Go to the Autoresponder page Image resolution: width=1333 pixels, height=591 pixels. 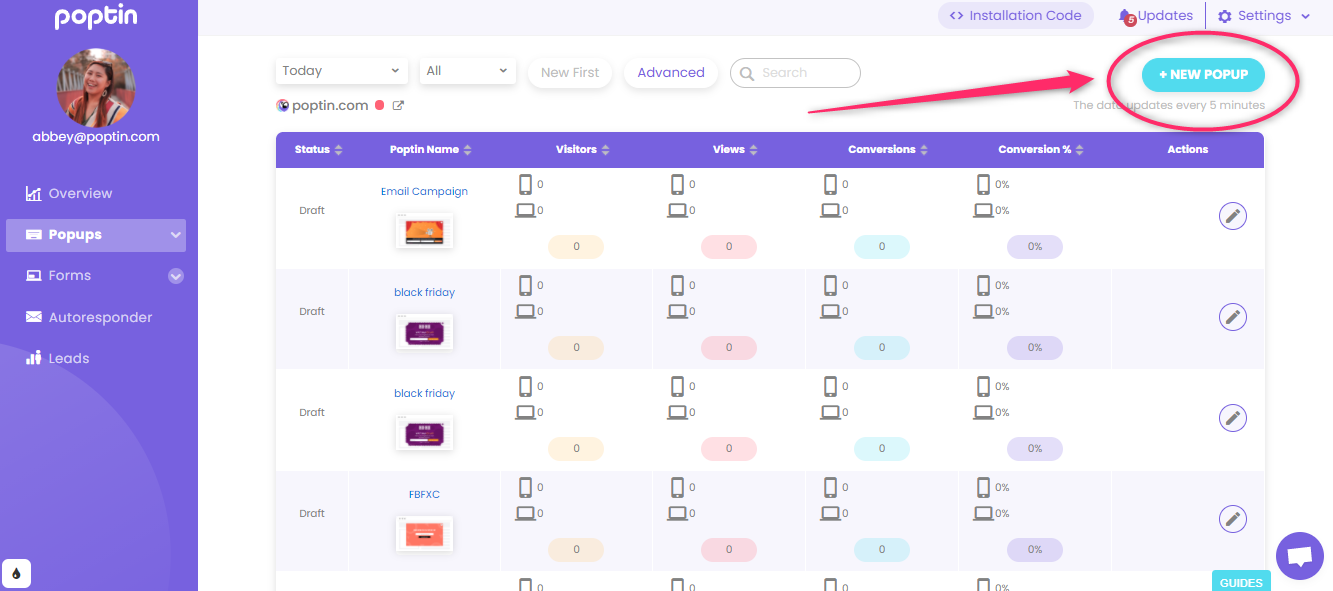pyautogui.click(x=89, y=318)
